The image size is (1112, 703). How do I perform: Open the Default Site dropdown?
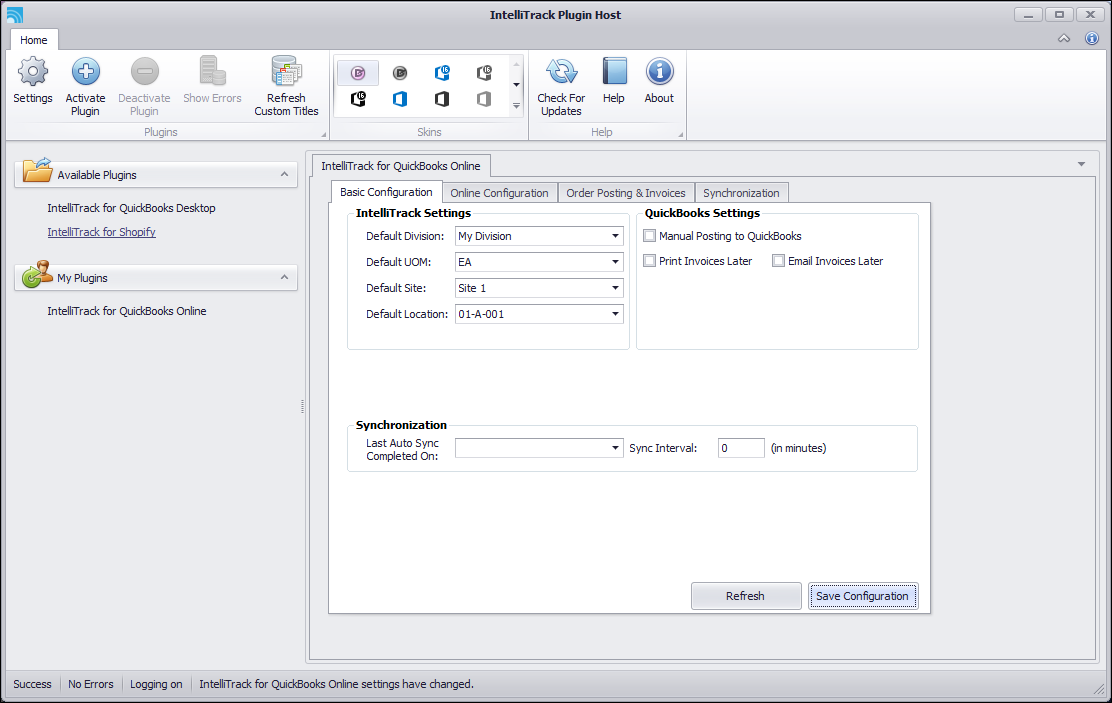[x=615, y=288]
